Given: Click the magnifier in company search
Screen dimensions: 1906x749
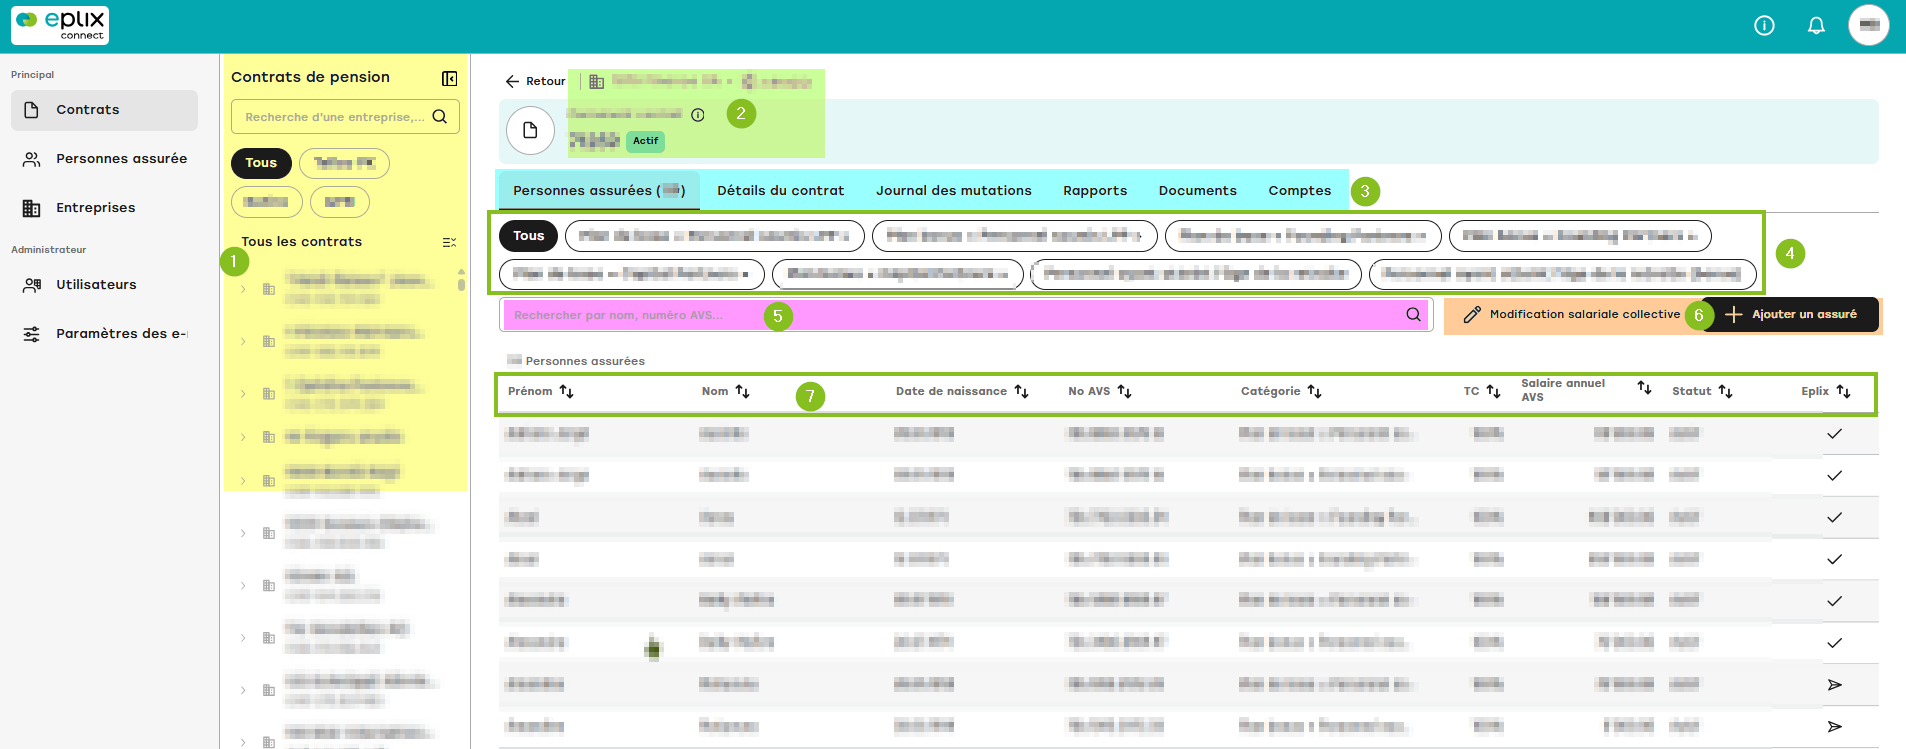Looking at the screenshot, I should 440,117.
